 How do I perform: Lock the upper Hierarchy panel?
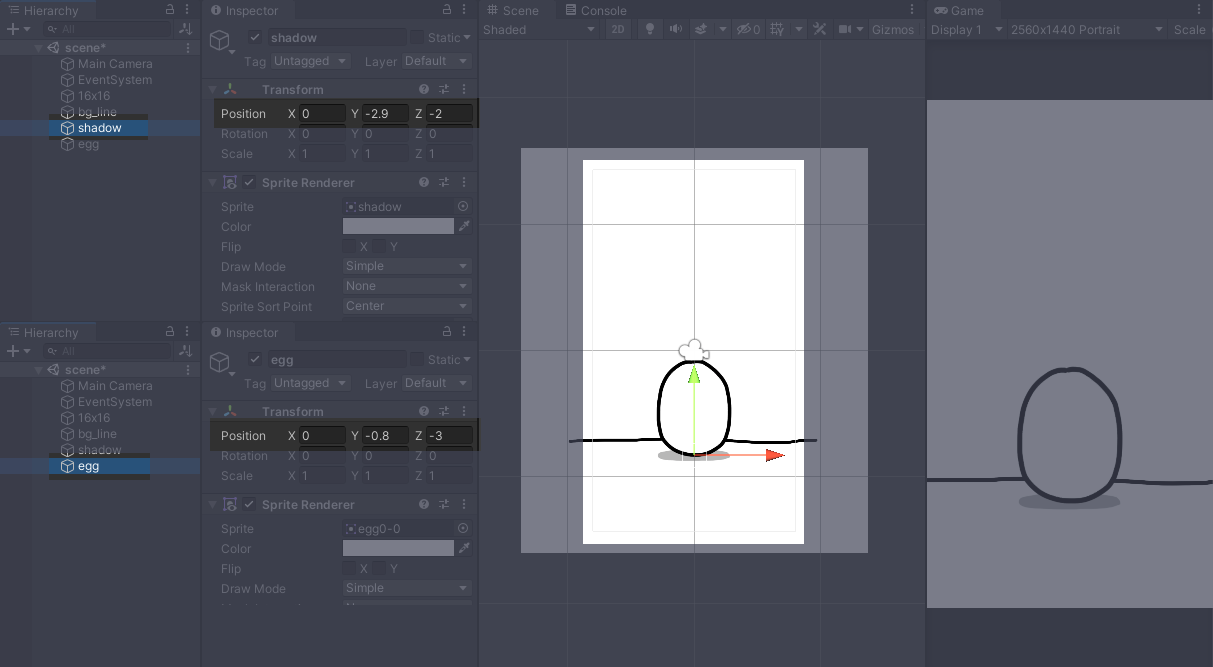click(170, 10)
